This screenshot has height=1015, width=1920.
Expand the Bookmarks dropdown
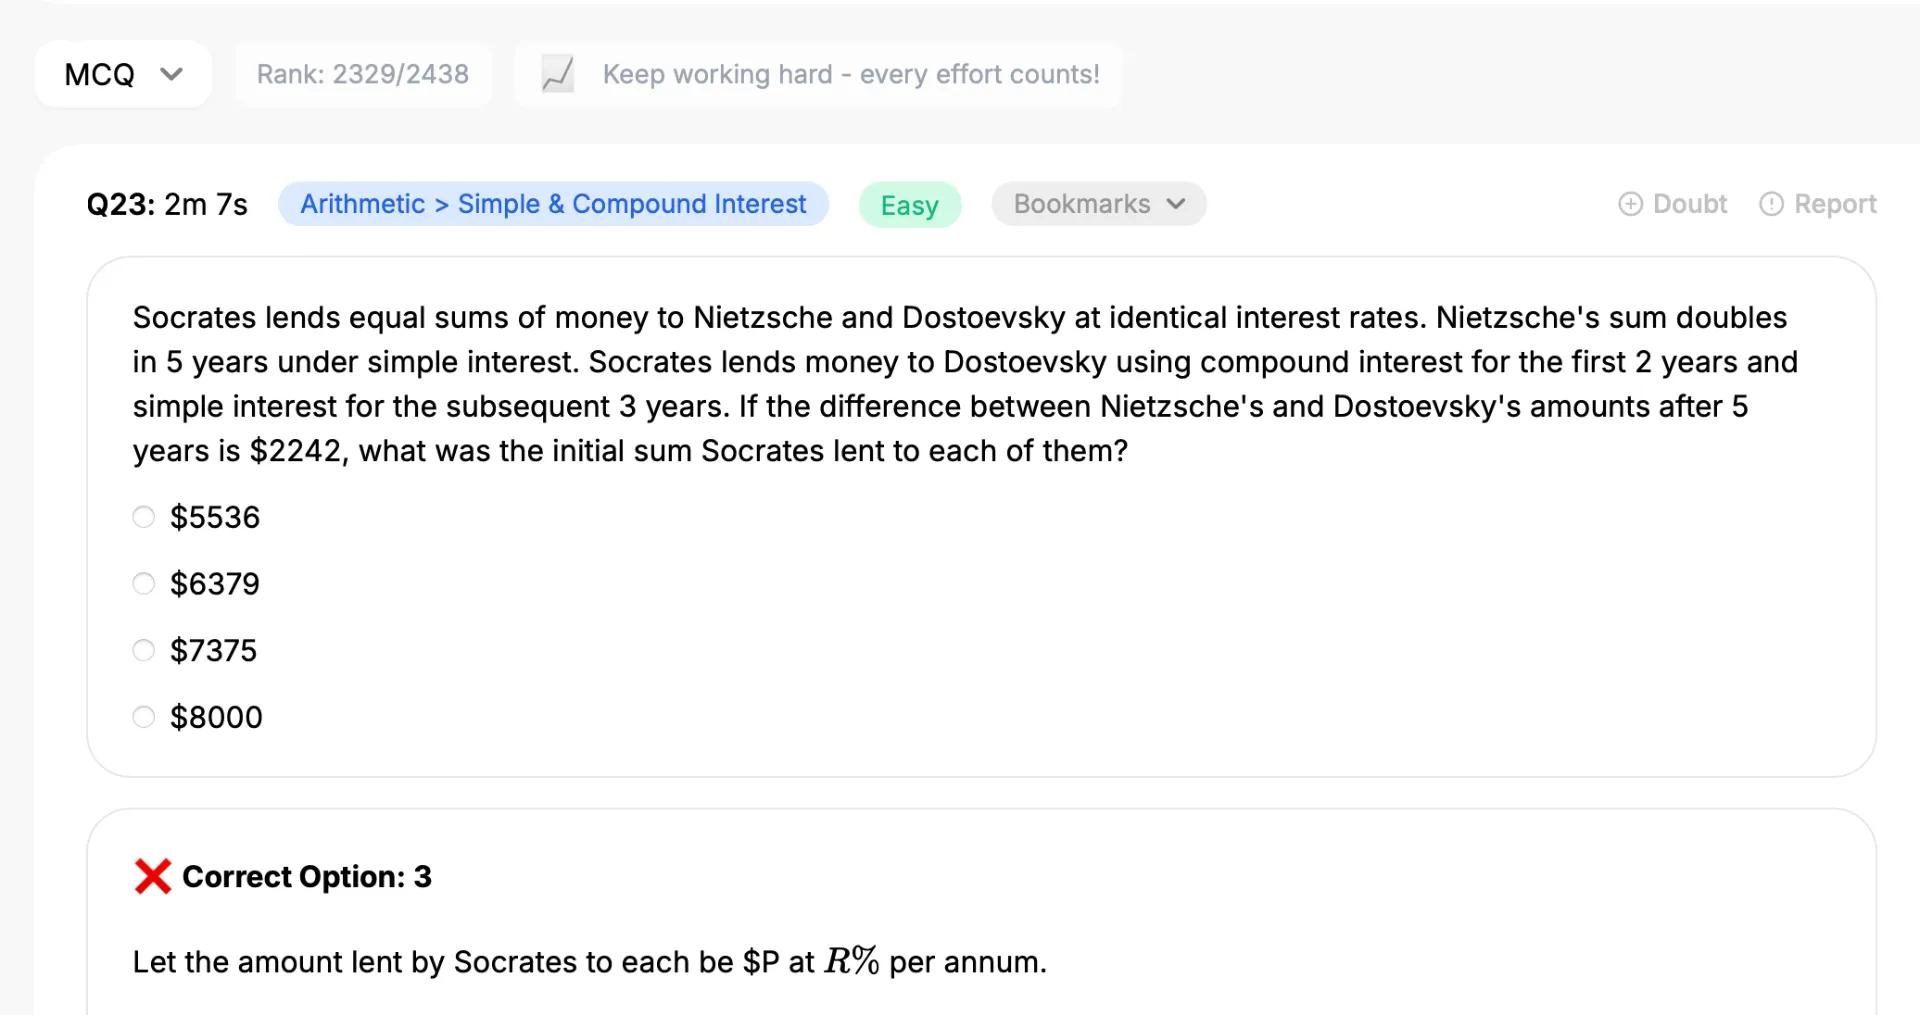(x=1099, y=204)
